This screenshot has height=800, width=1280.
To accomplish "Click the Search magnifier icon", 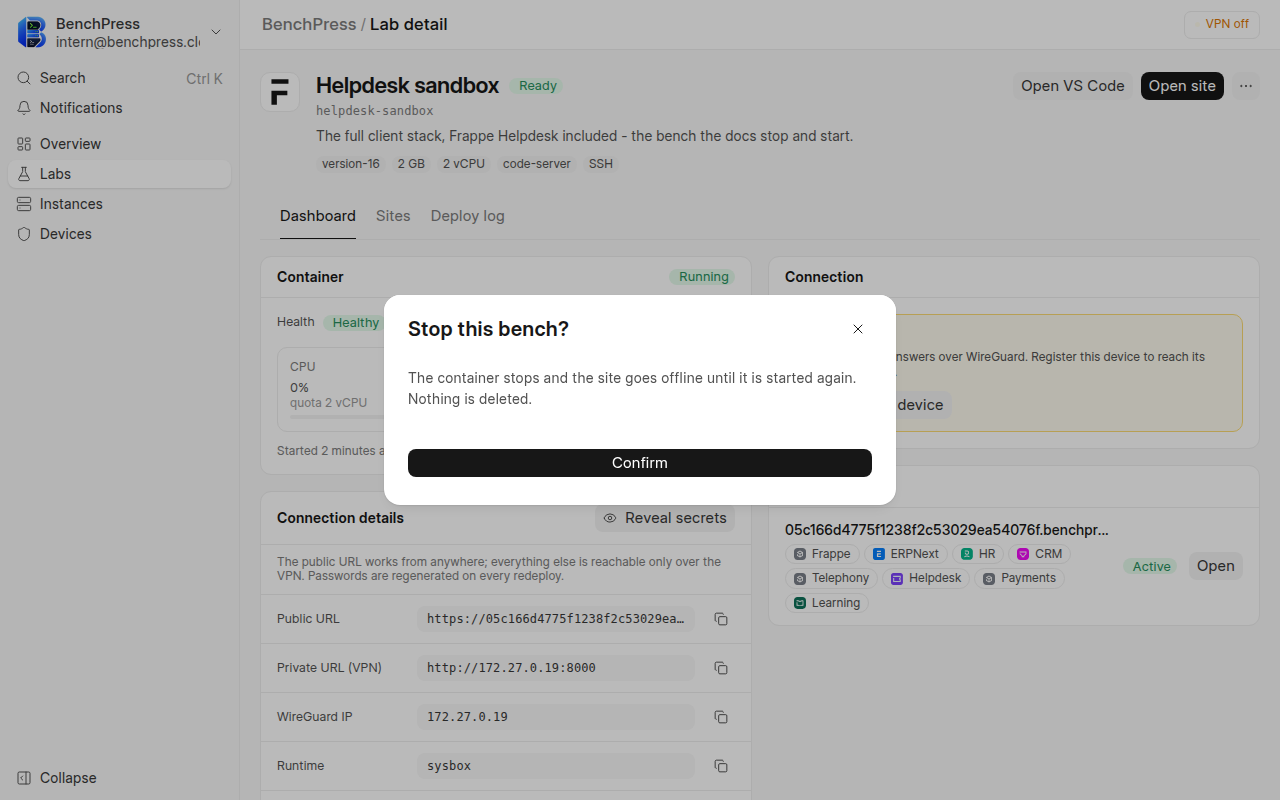I will pyautogui.click(x=24, y=78).
